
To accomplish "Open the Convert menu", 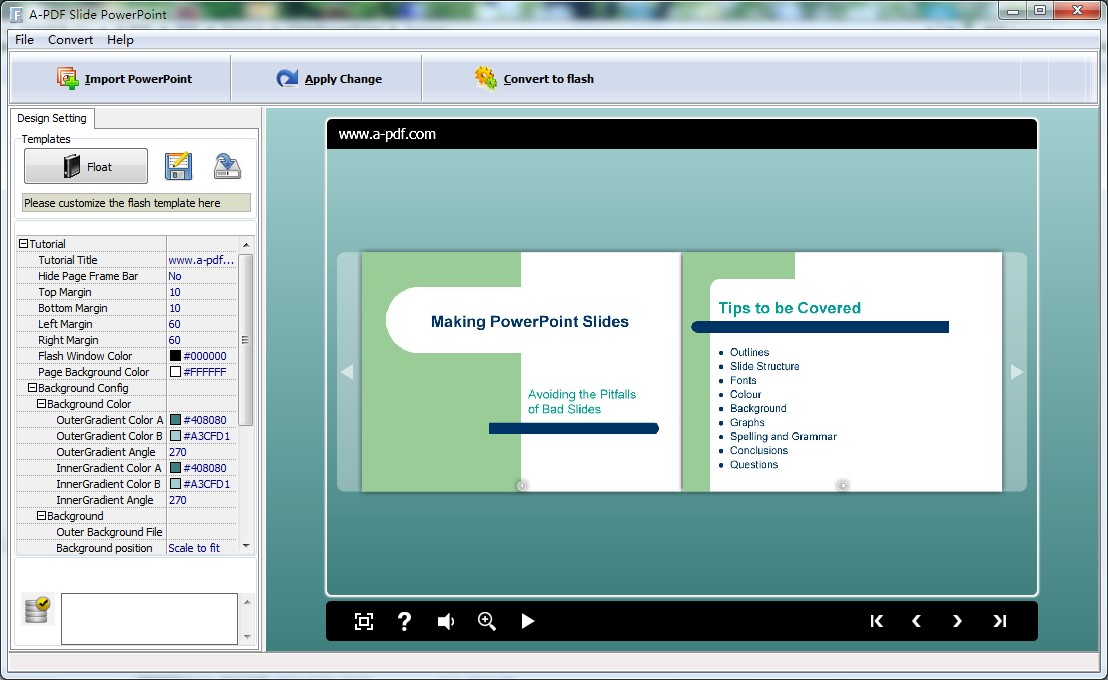I will [x=70, y=40].
